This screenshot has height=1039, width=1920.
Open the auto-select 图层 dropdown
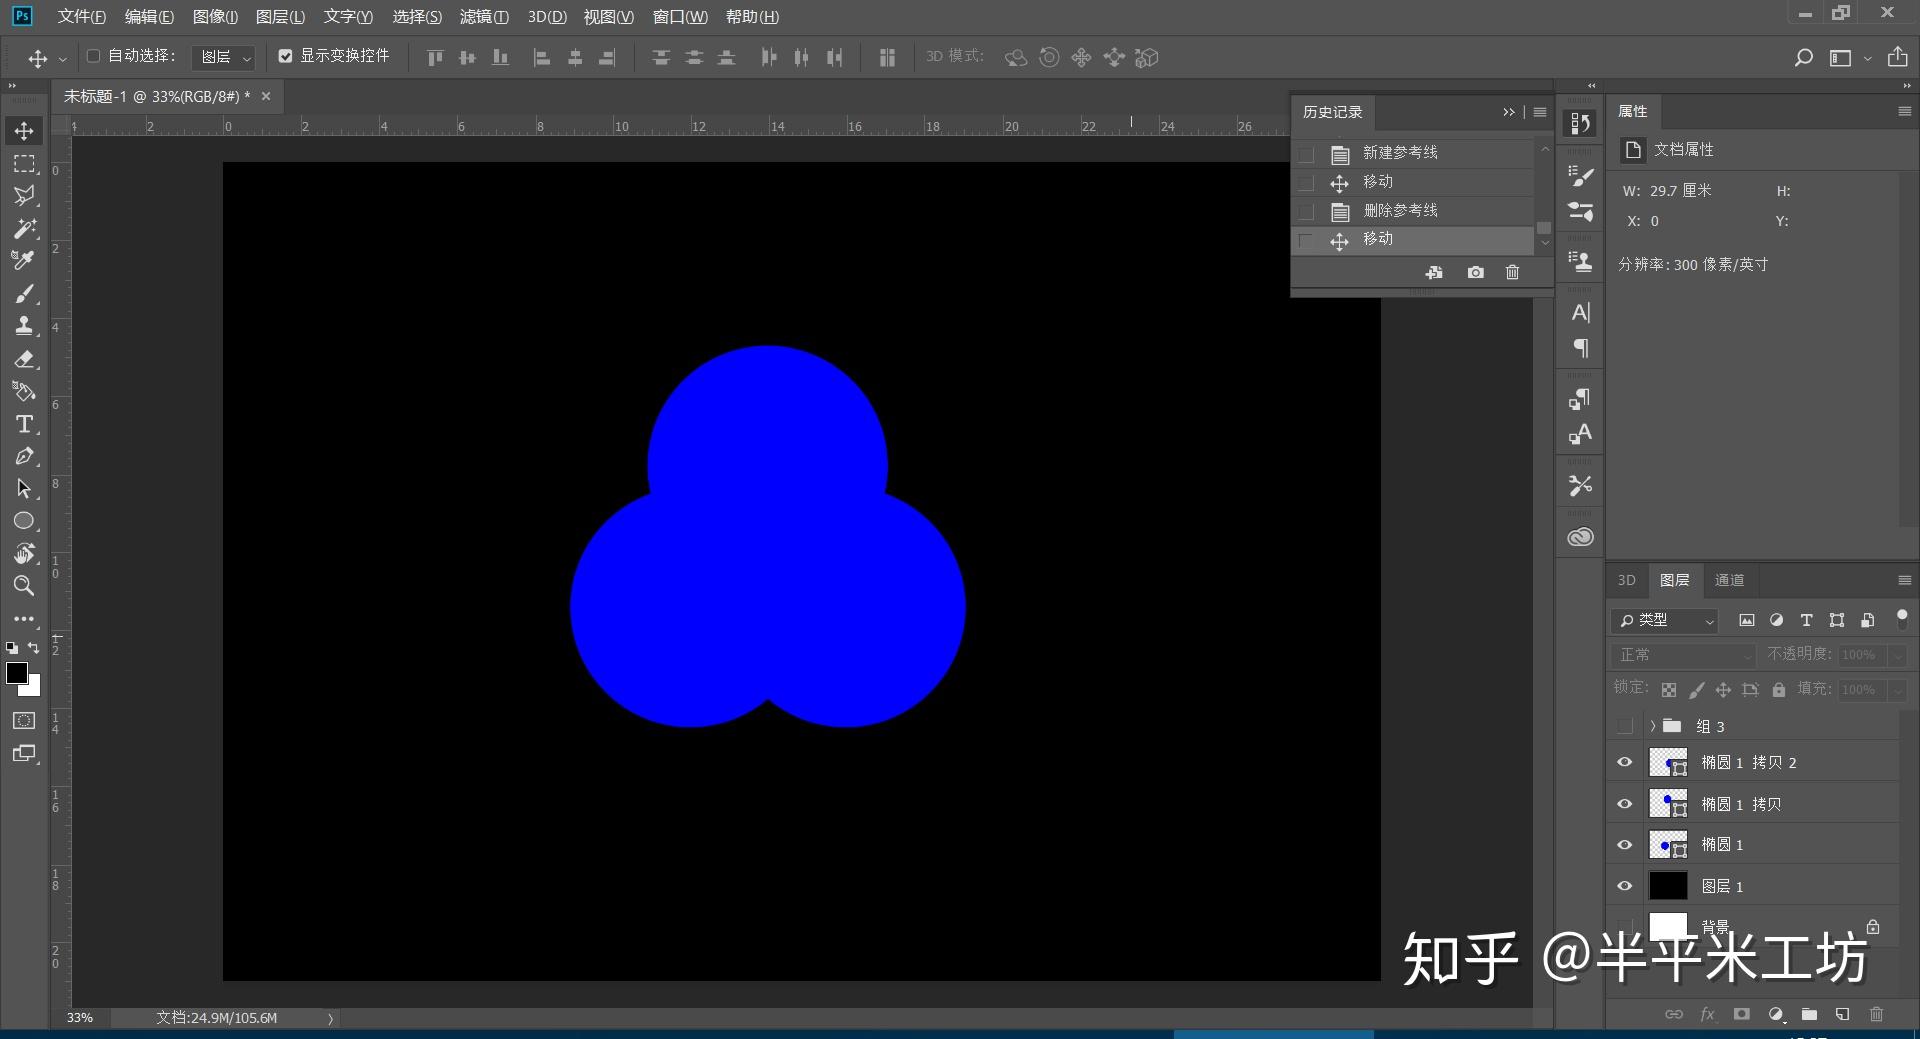pos(223,57)
